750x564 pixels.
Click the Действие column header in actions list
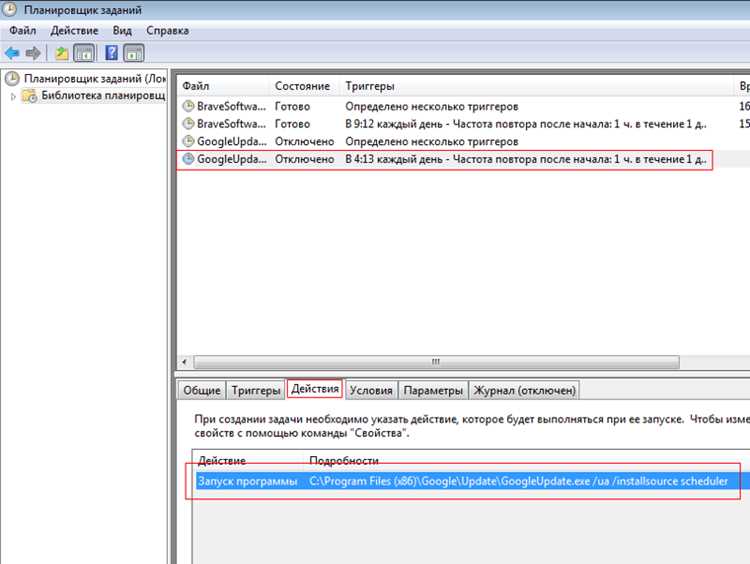point(221,461)
